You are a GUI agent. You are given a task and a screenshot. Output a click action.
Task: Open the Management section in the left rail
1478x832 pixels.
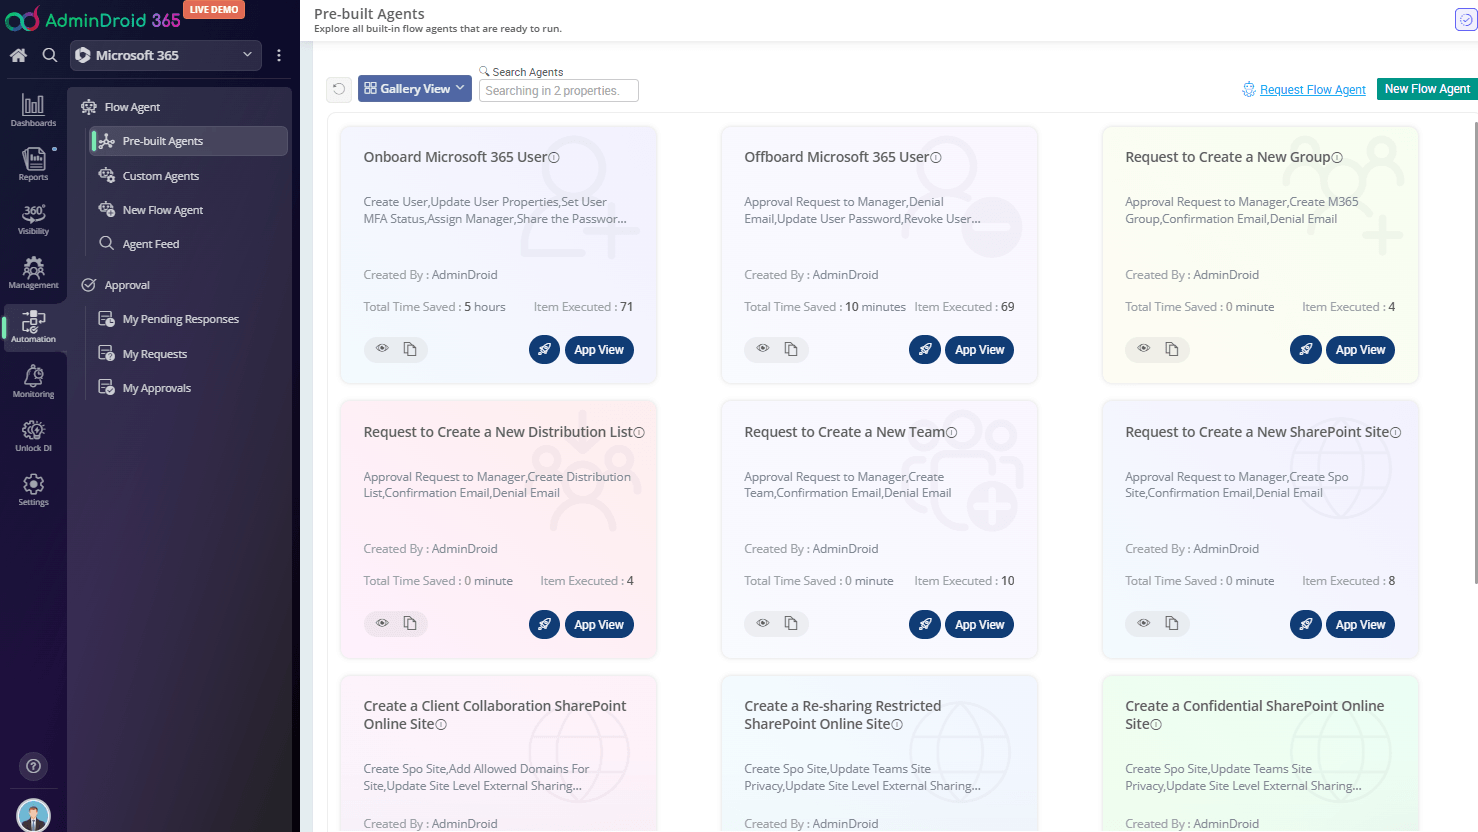[33, 272]
